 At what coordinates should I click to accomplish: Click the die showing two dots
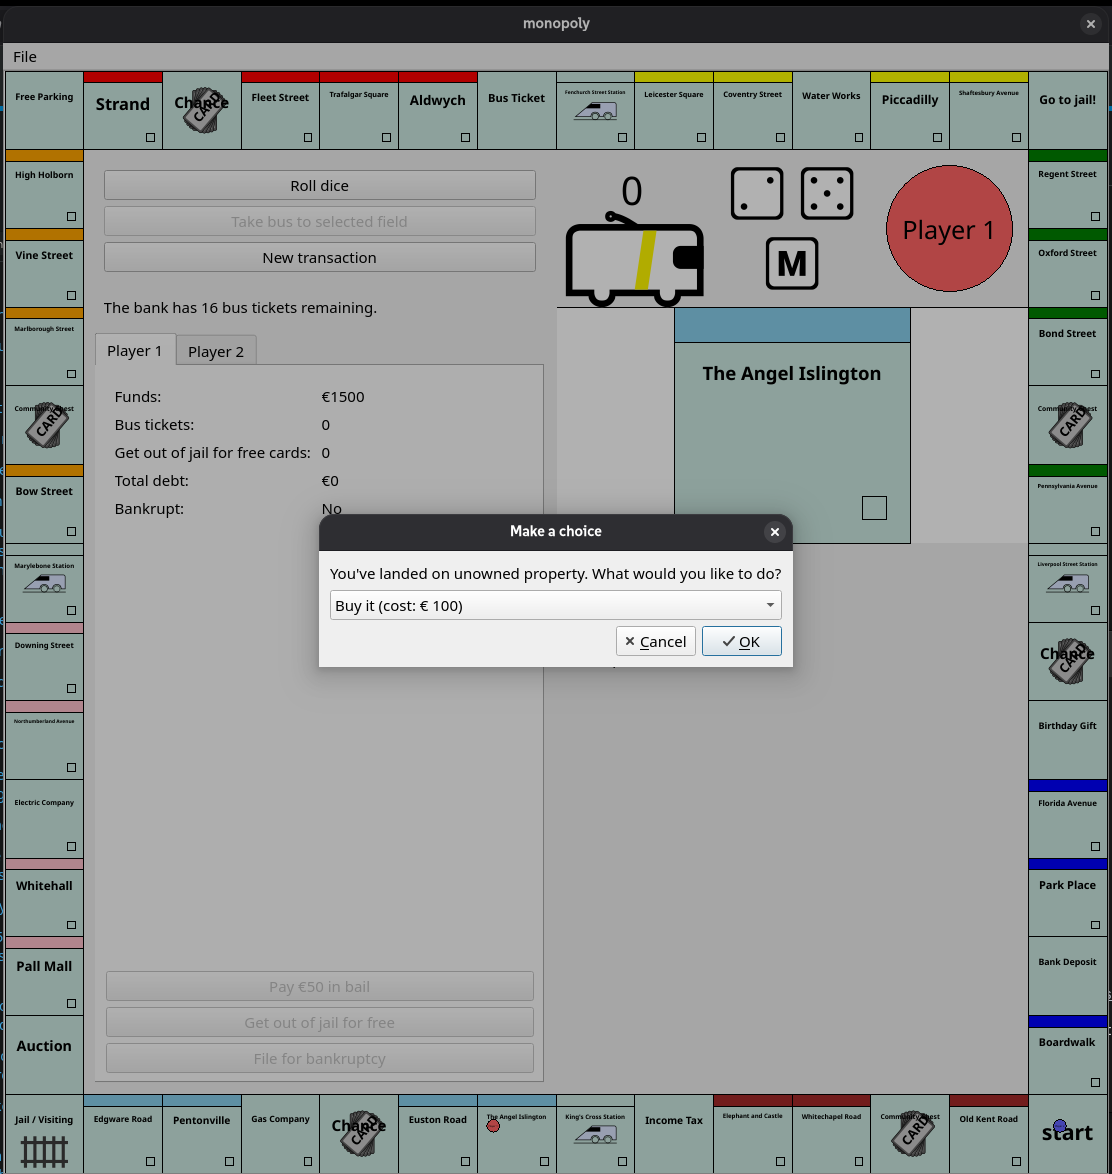point(757,193)
